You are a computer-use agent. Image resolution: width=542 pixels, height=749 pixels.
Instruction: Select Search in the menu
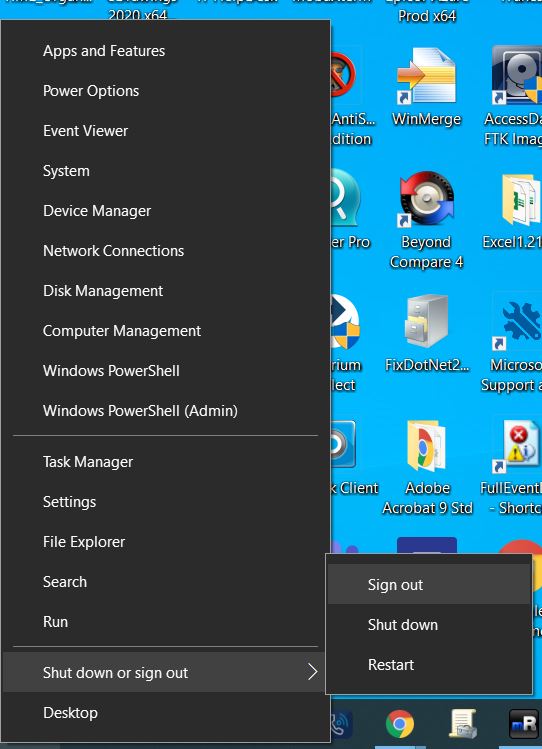[165, 582]
